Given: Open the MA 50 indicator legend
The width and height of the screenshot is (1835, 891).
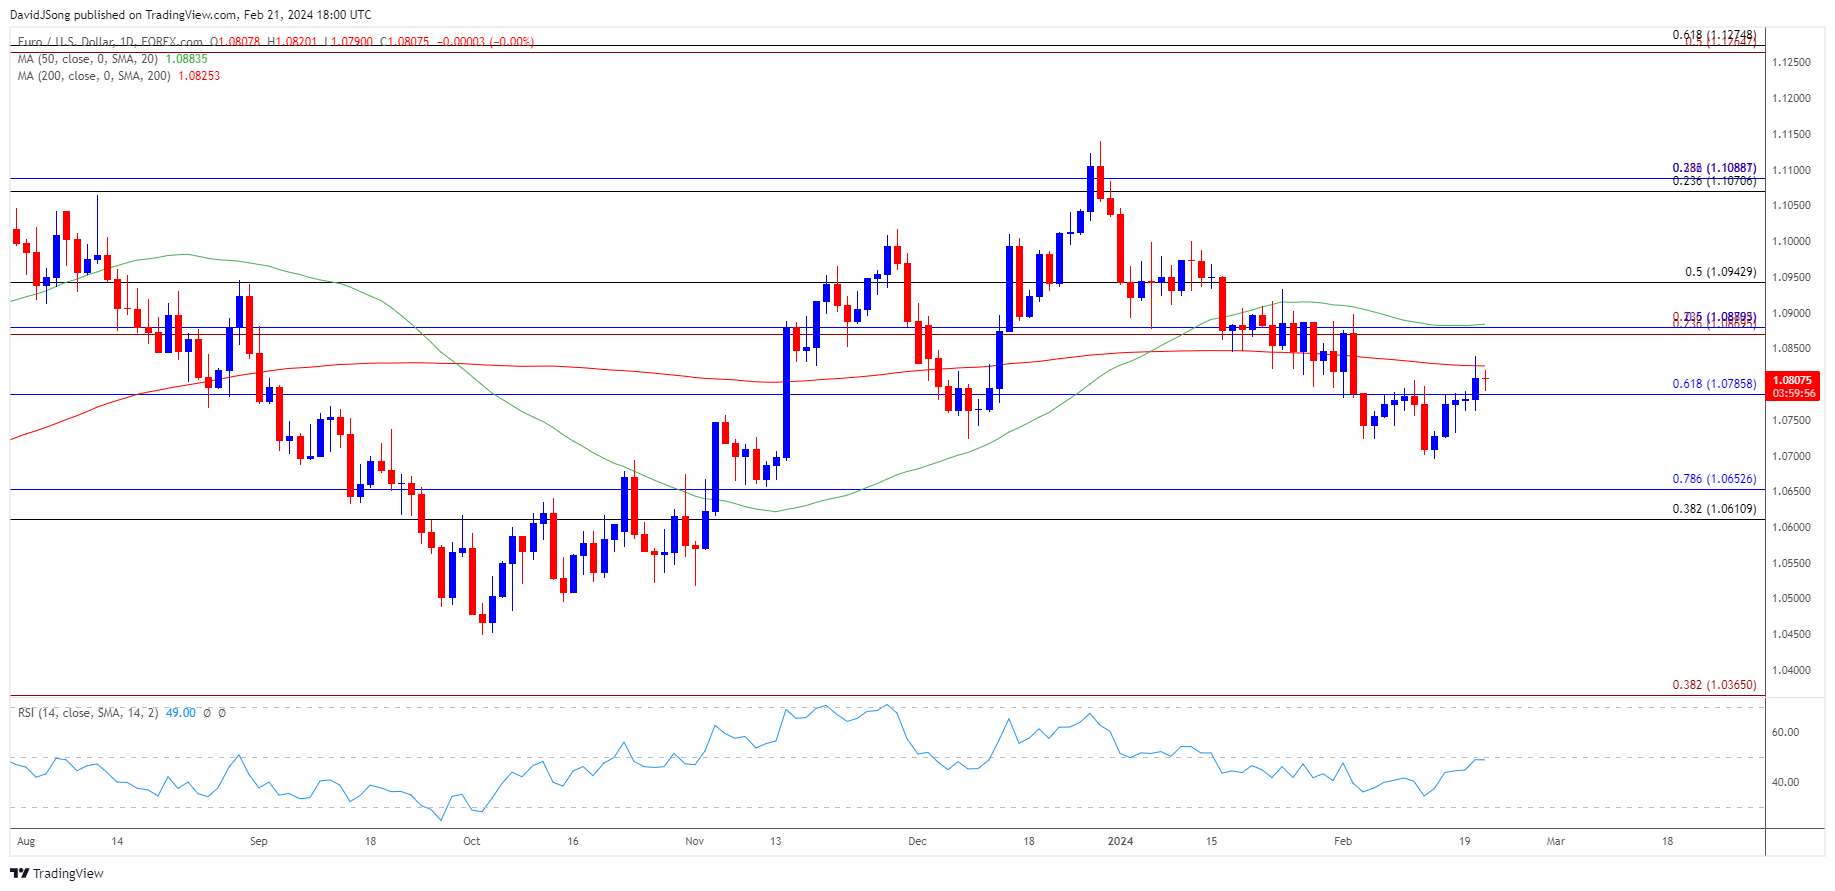Looking at the screenshot, I should tap(88, 59).
